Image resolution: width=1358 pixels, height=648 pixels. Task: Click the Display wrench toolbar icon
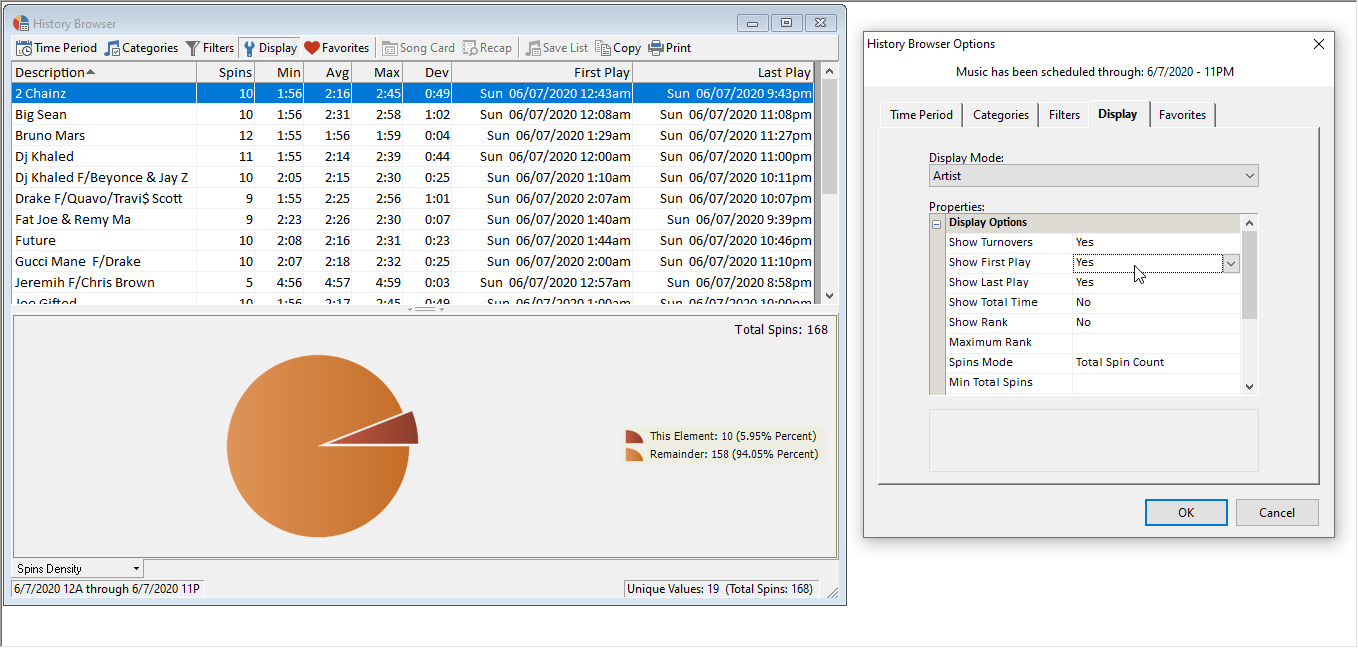tap(249, 48)
